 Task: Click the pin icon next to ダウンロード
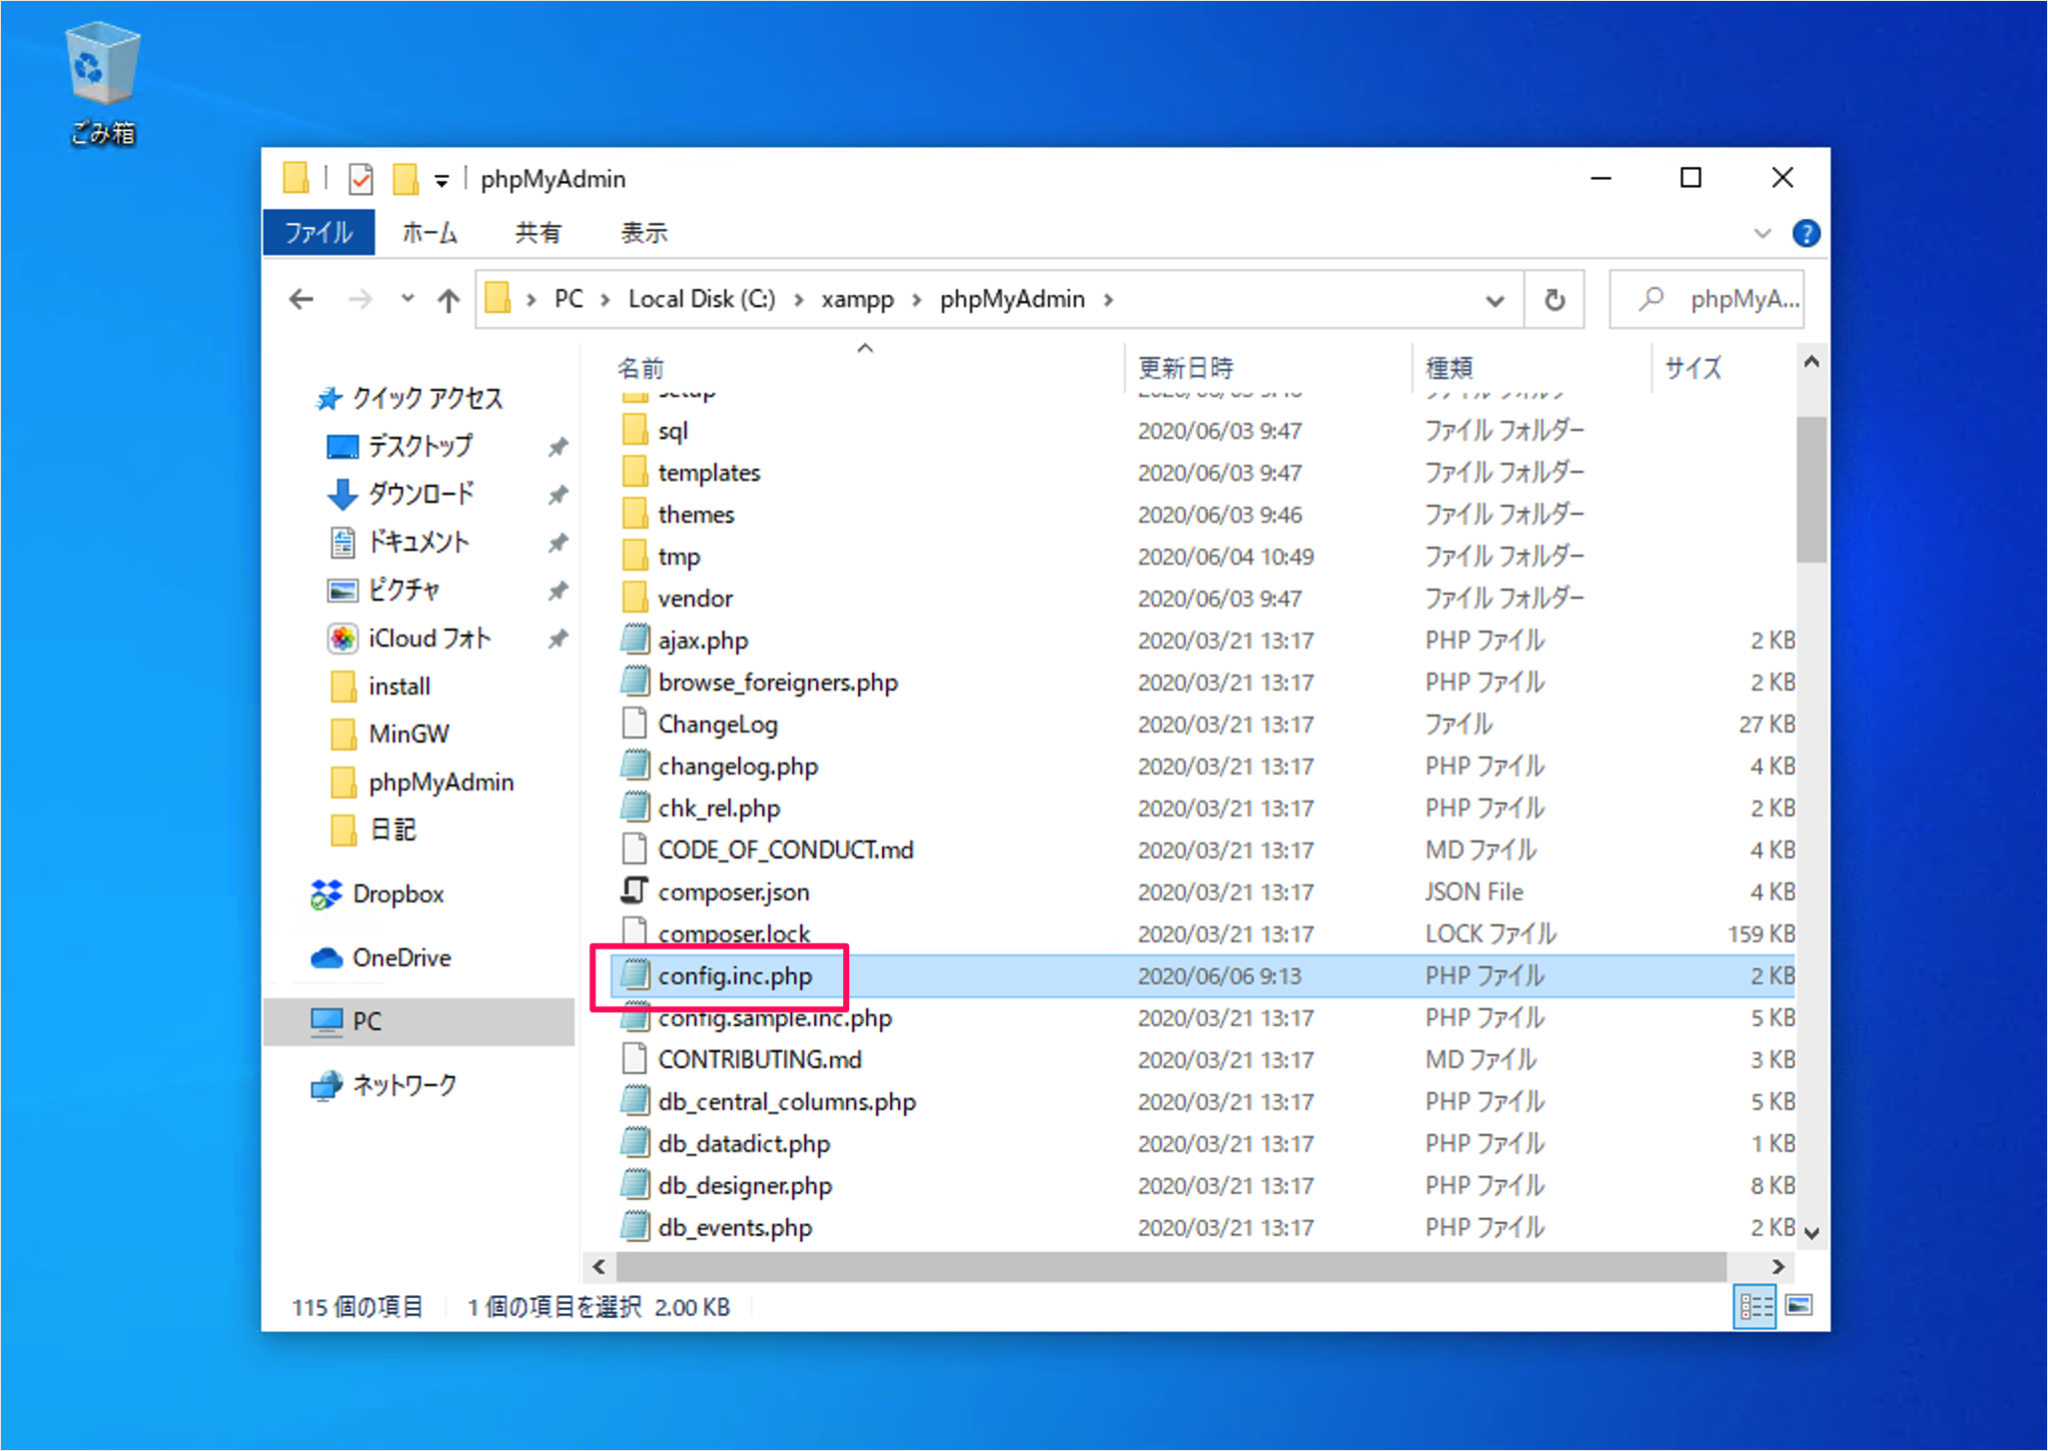coord(558,494)
